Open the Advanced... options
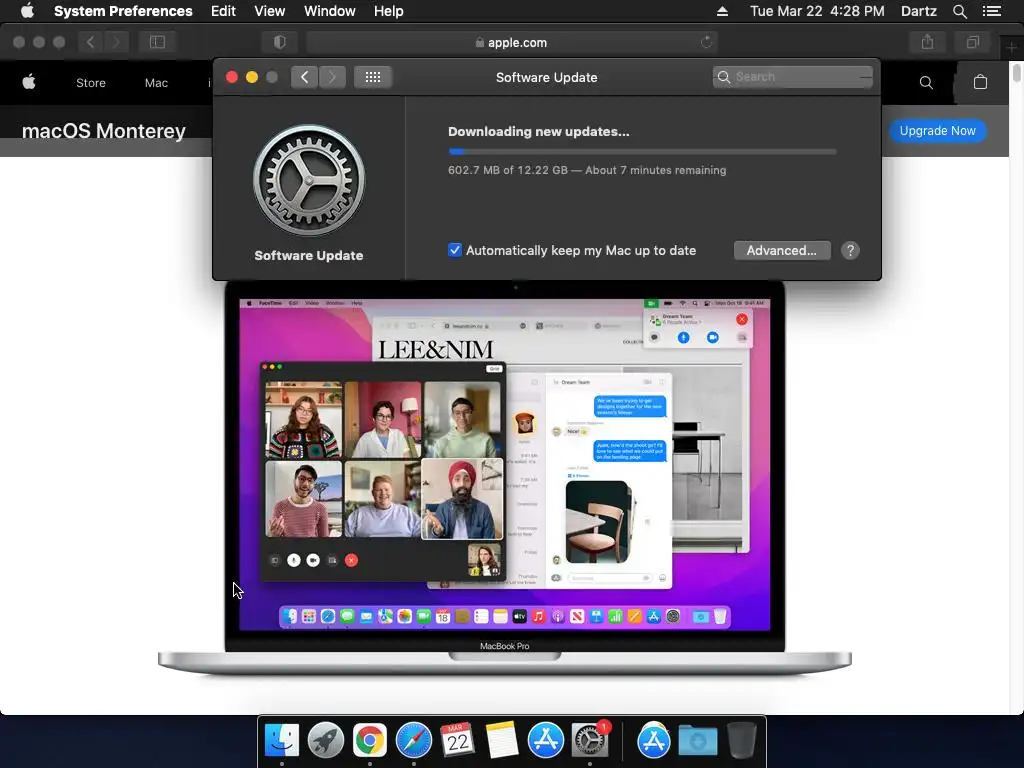 pos(782,250)
